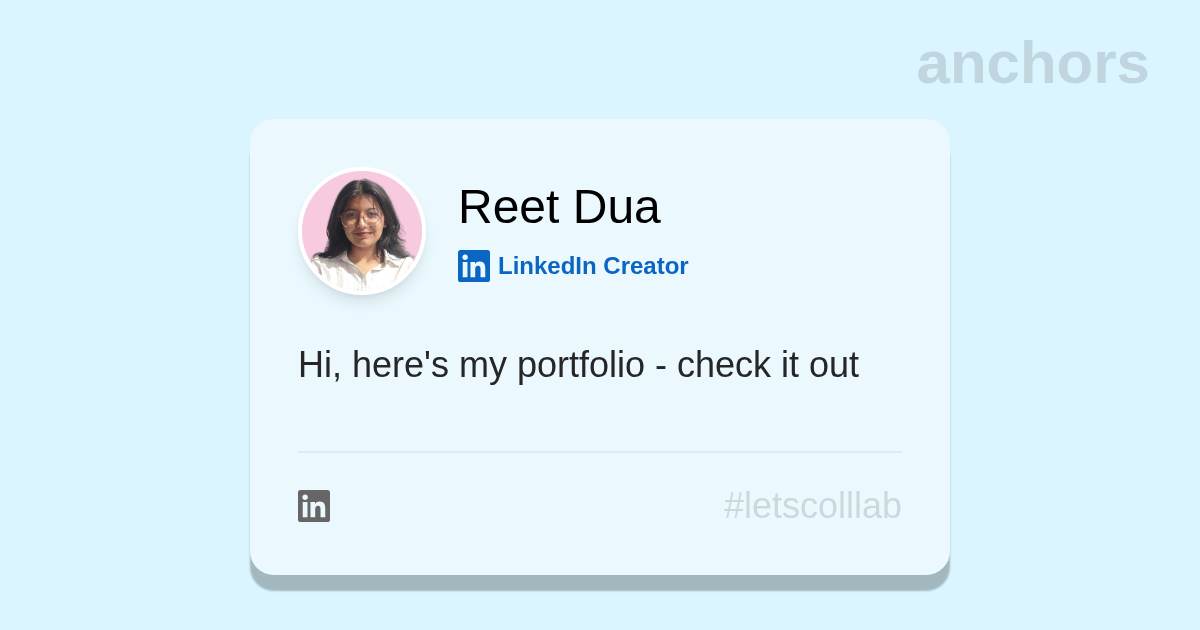Open the #letscolllab hashtag
1200x630 pixels.
[x=812, y=506]
